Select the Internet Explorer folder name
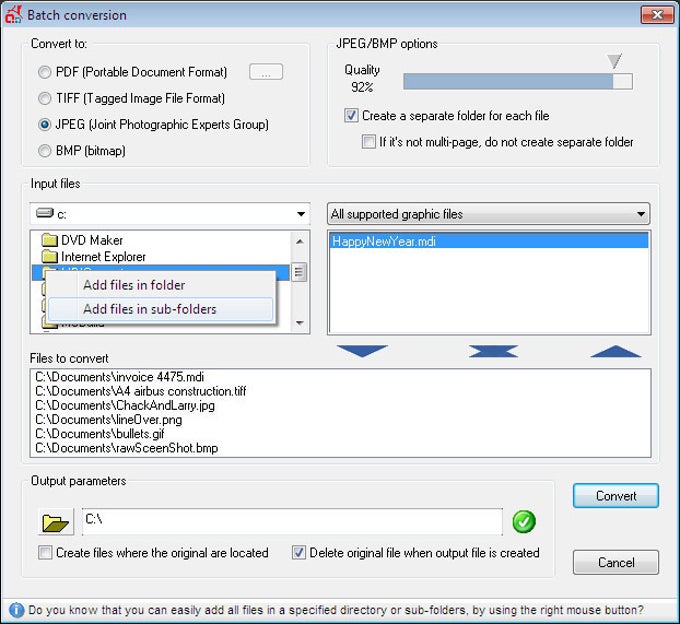 (103, 257)
